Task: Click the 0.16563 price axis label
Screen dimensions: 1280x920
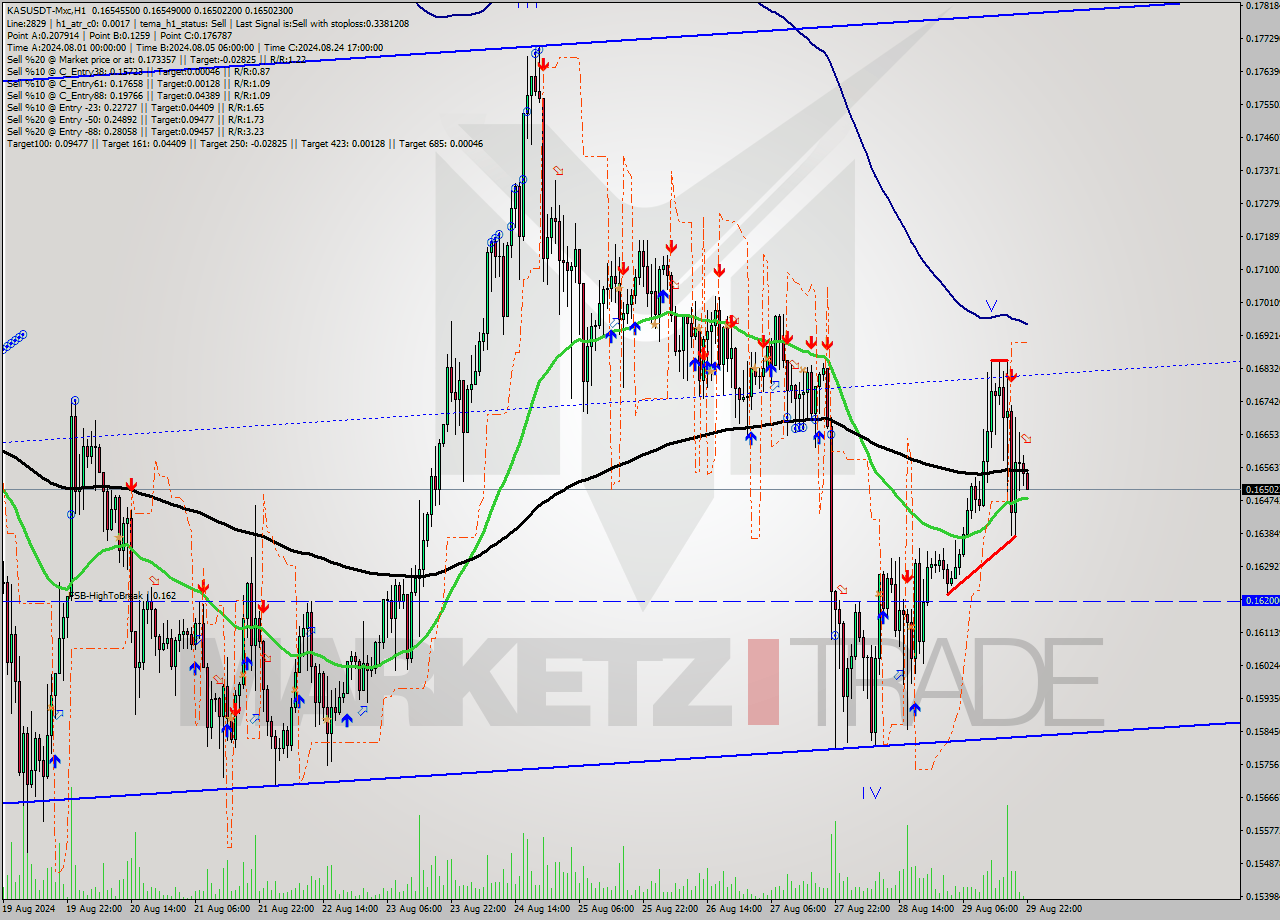Action: (1262, 468)
